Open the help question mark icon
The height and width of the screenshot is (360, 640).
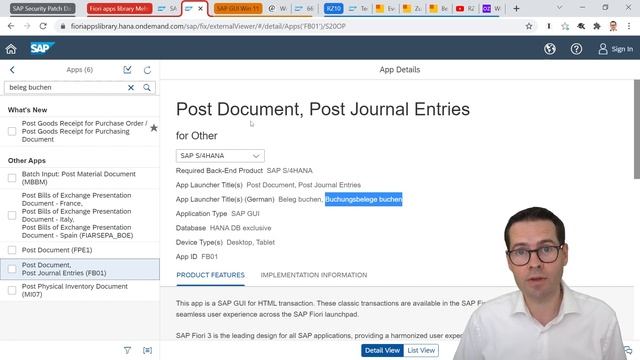click(x=576, y=49)
